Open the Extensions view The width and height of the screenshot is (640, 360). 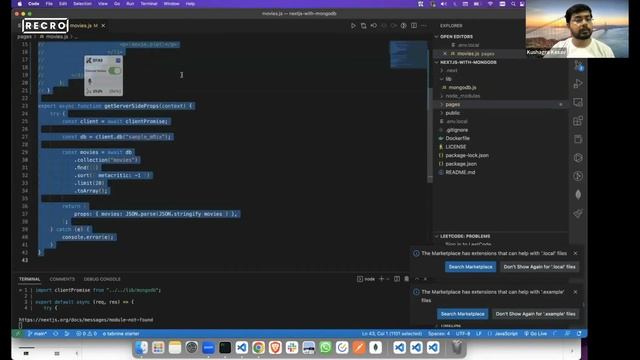tap(578, 121)
